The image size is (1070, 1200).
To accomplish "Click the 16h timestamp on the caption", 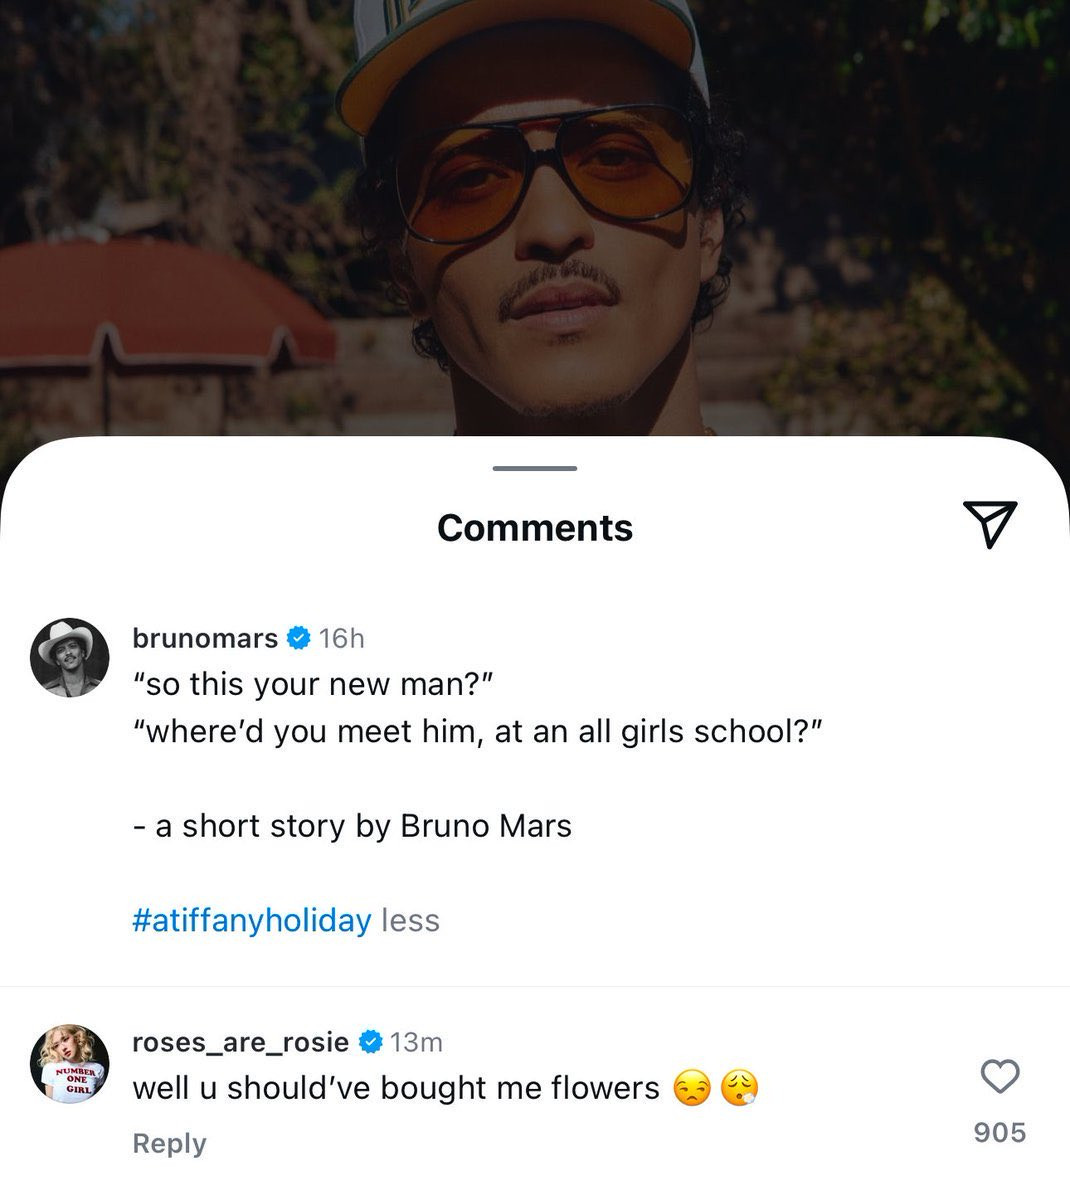I will pos(341,638).
